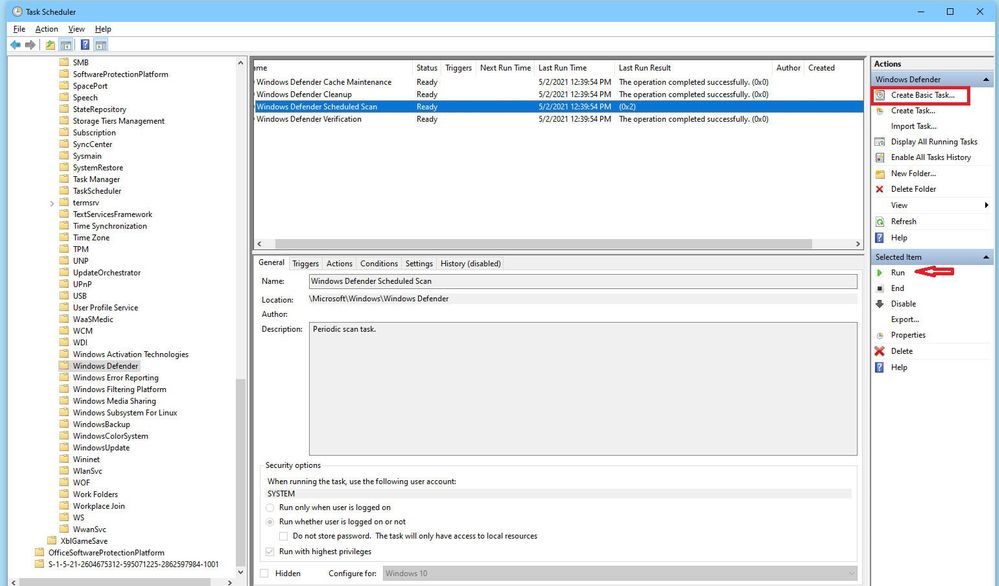Screen dimensions: 999x586
Task: Click the tree pane scroll down arrow
Action: point(240,572)
